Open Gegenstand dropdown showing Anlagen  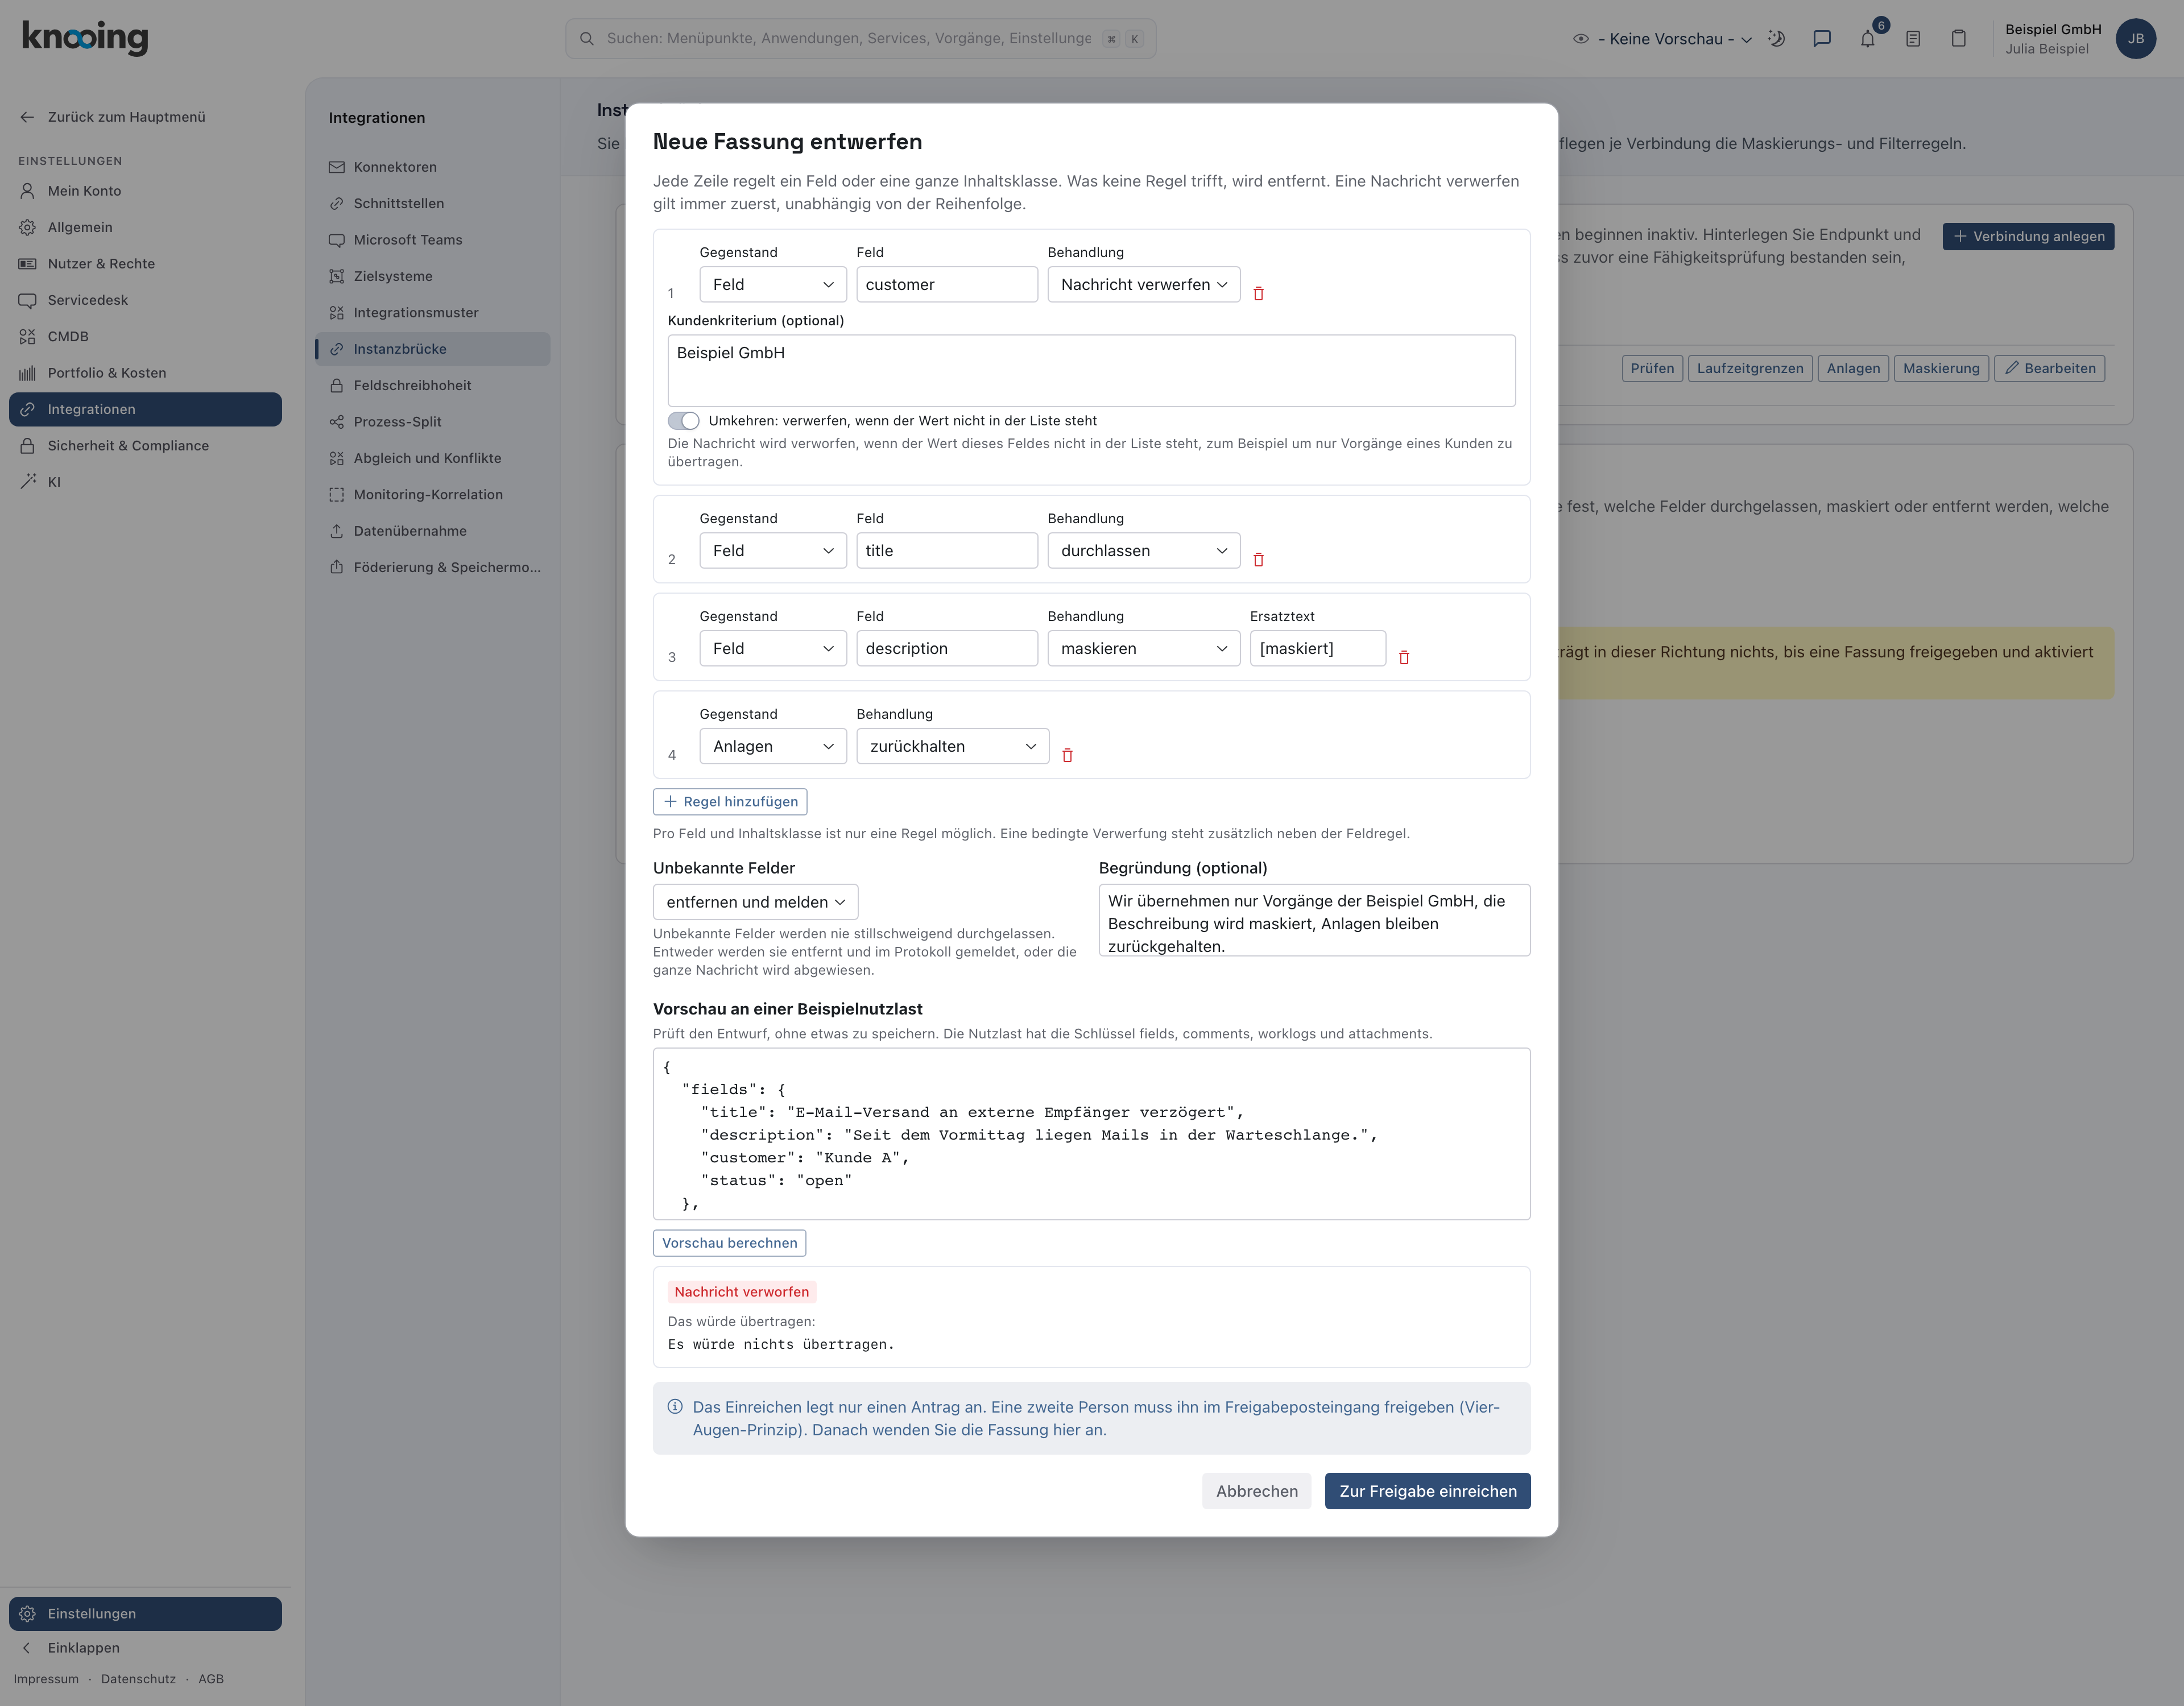773,747
